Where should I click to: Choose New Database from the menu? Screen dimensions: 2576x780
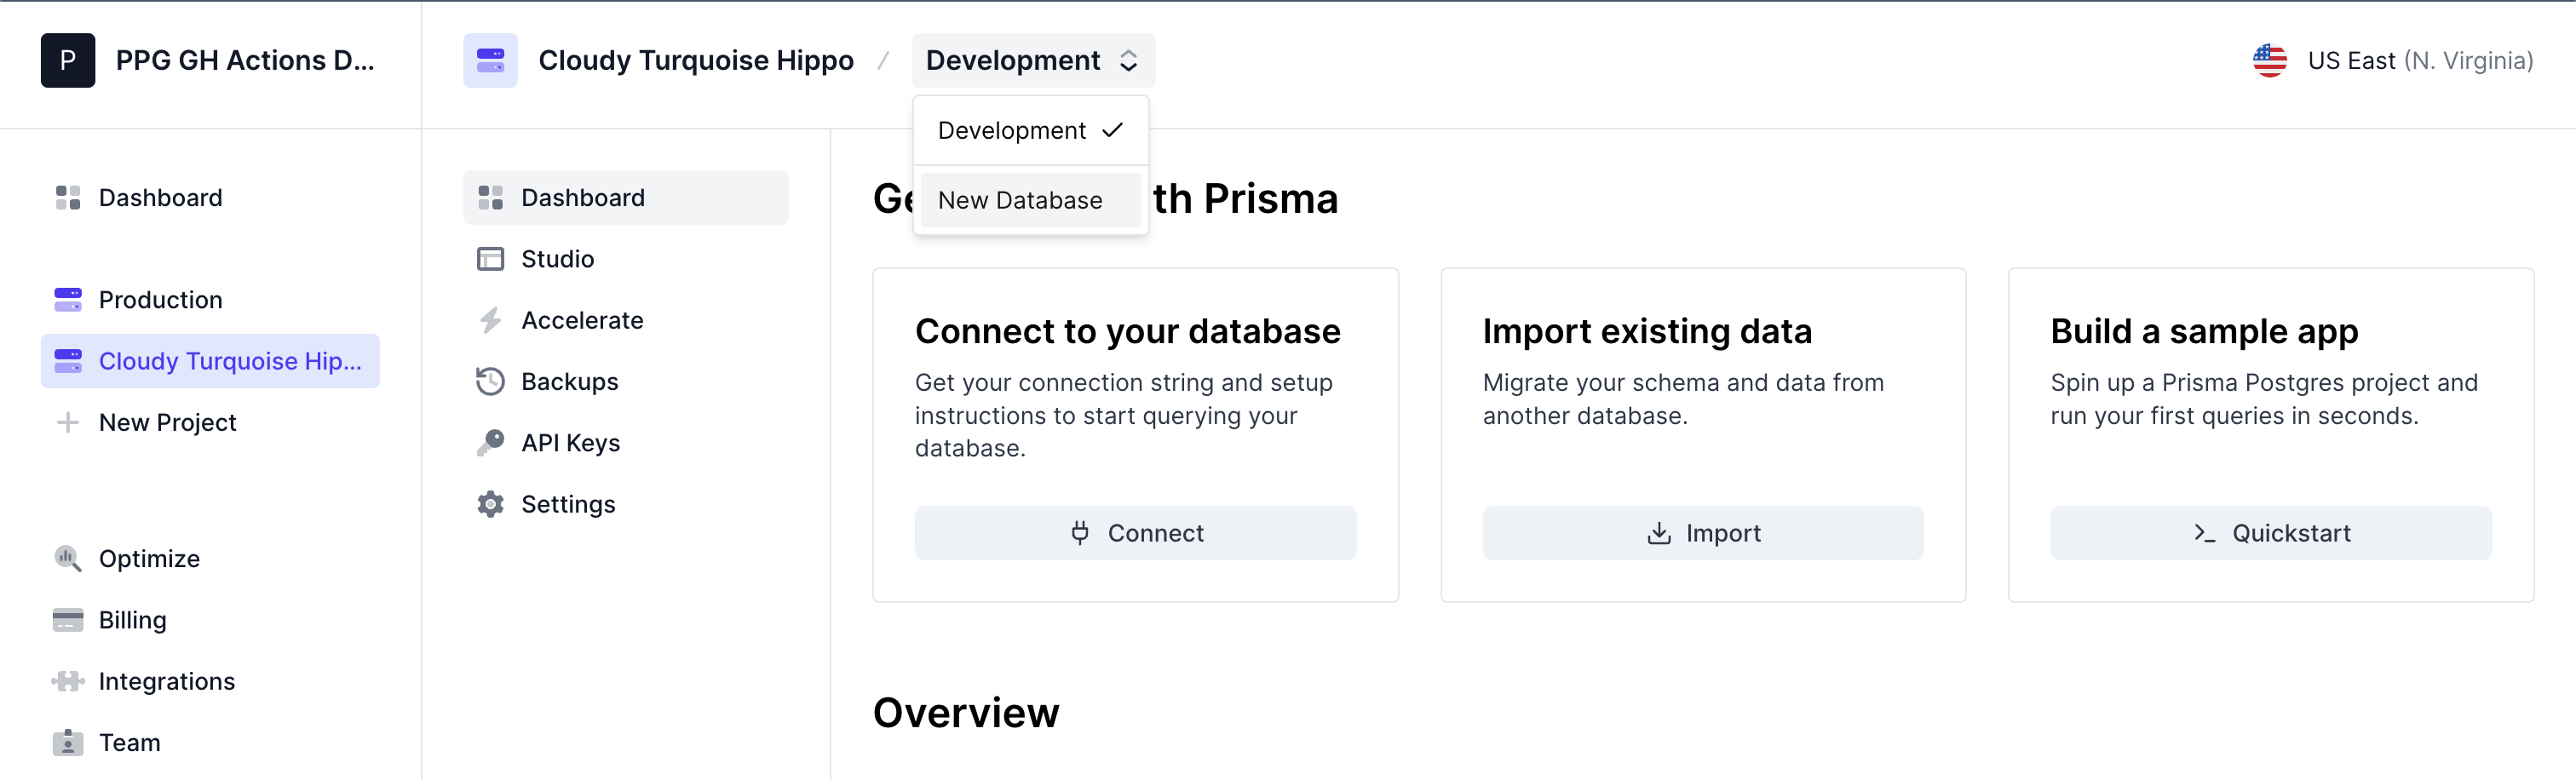(x=1031, y=200)
